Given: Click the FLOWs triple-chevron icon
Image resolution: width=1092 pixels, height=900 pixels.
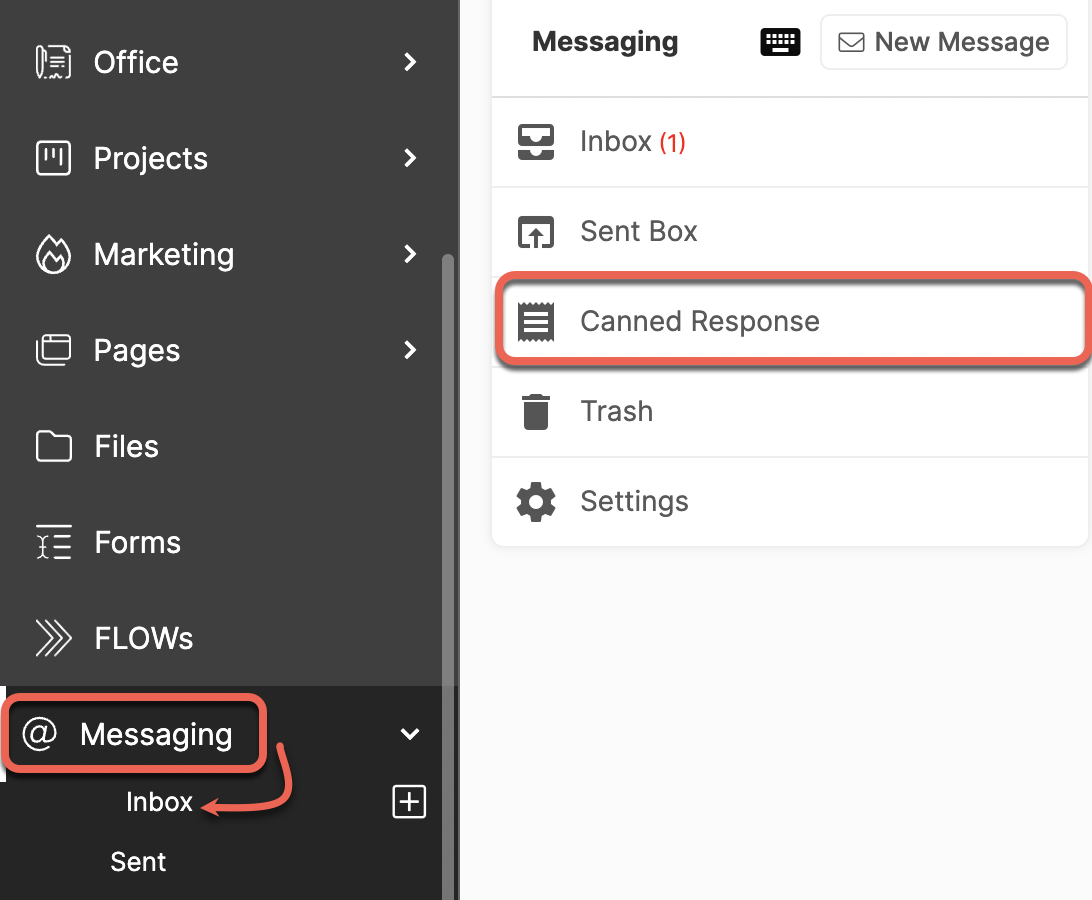Looking at the screenshot, I should [53, 638].
